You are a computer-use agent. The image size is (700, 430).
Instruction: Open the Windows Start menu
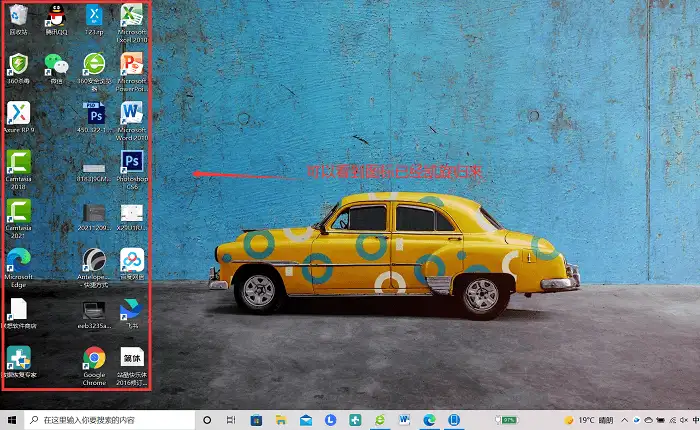12,420
